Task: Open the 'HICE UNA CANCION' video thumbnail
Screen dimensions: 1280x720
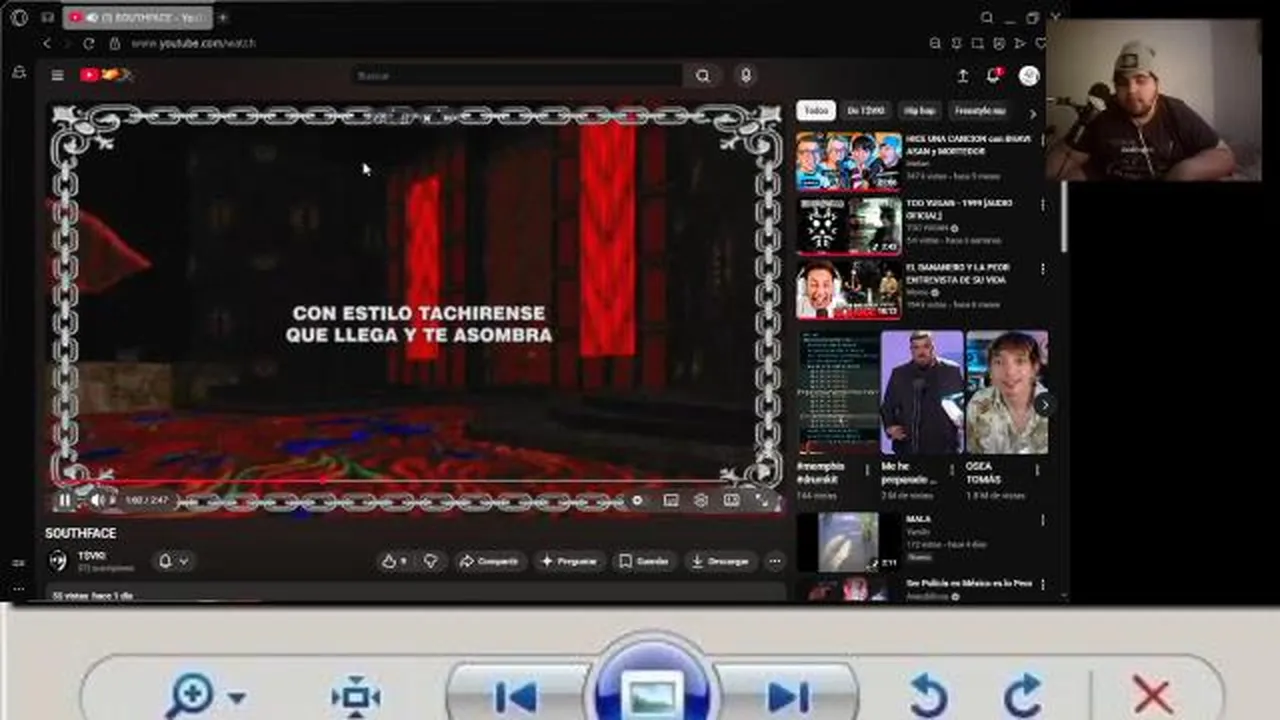Action: (848, 160)
